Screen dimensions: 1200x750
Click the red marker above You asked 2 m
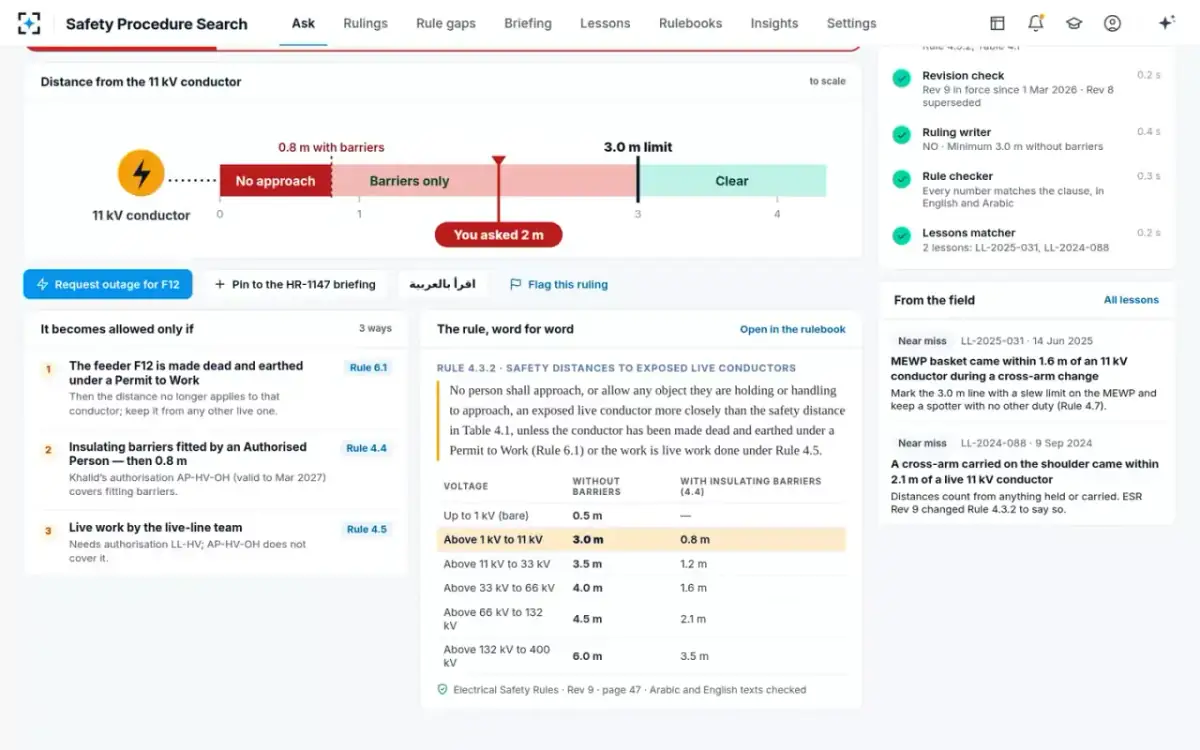tap(498, 161)
